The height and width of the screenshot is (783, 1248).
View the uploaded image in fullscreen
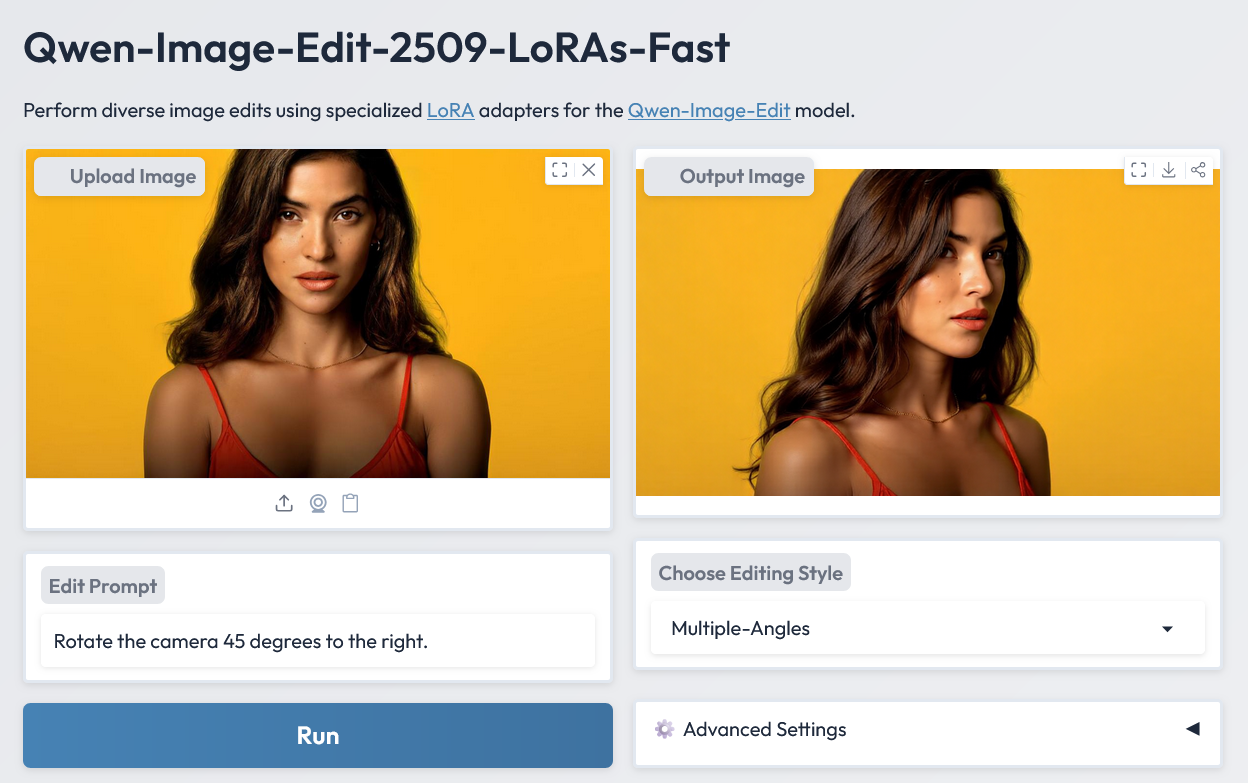(560, 170)
